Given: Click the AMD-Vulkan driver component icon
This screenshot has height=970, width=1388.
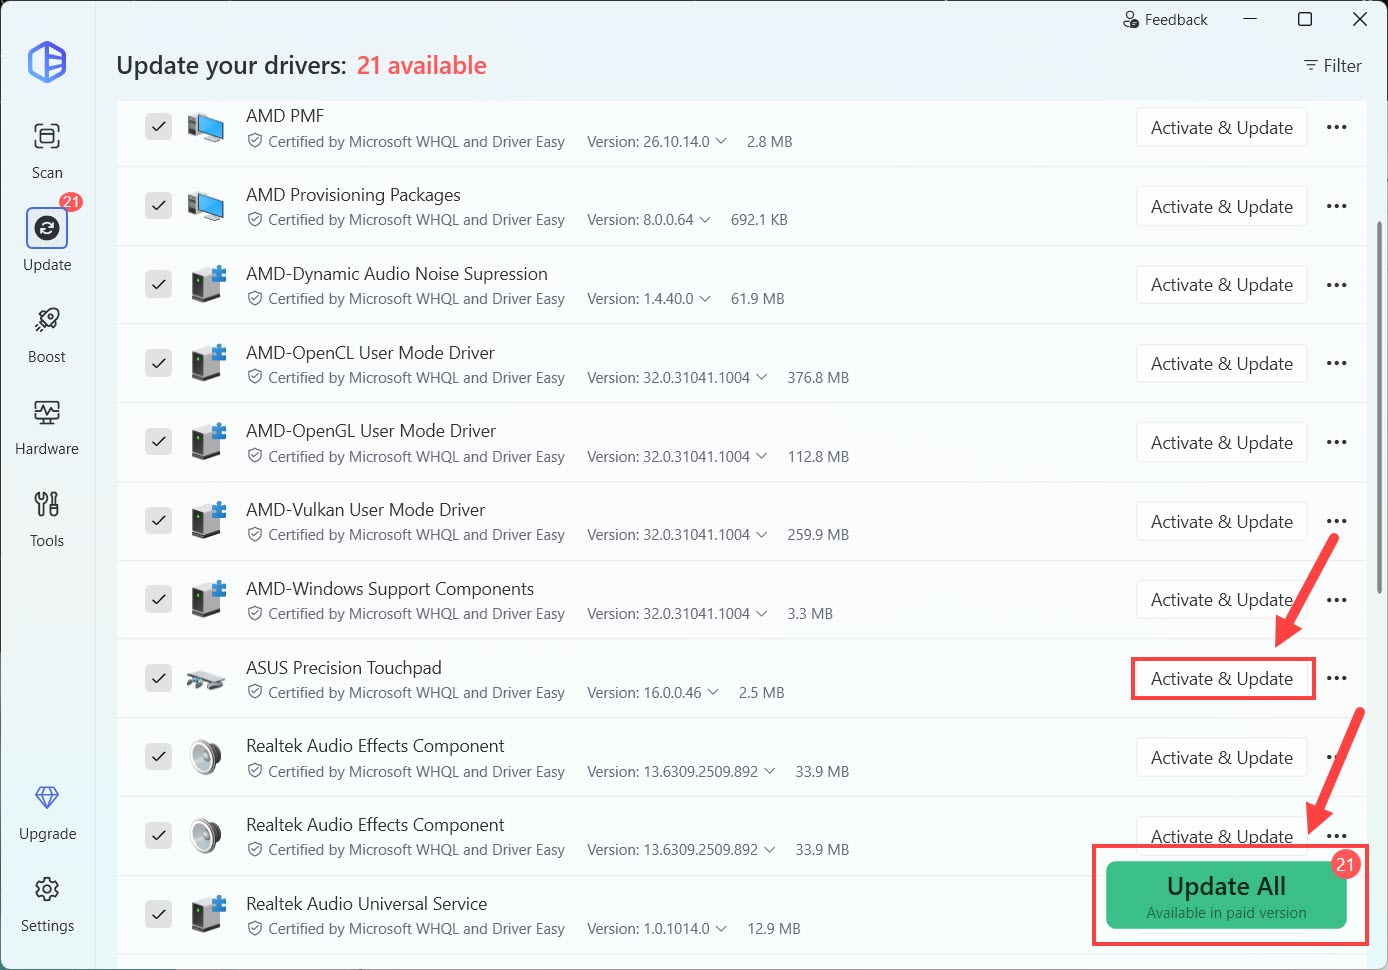Looking at the screenshot, I should click(208, 520).
